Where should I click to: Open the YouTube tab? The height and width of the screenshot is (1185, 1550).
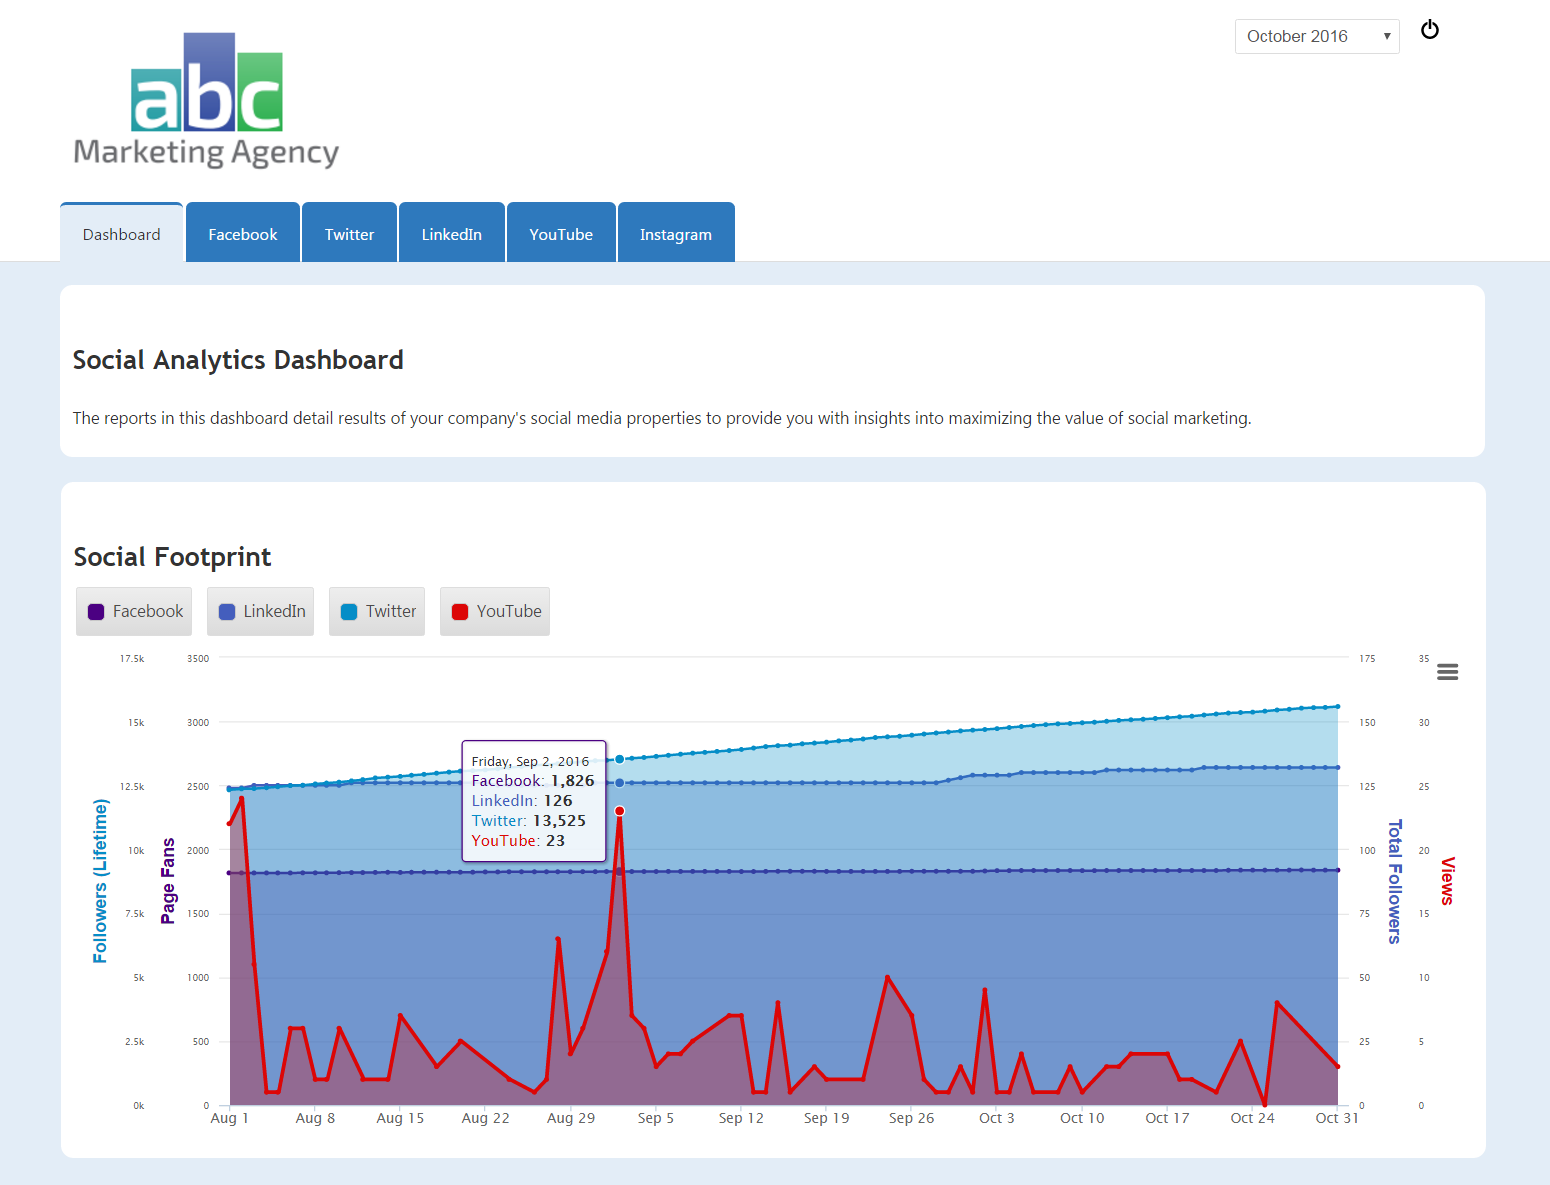pos(561,234)
